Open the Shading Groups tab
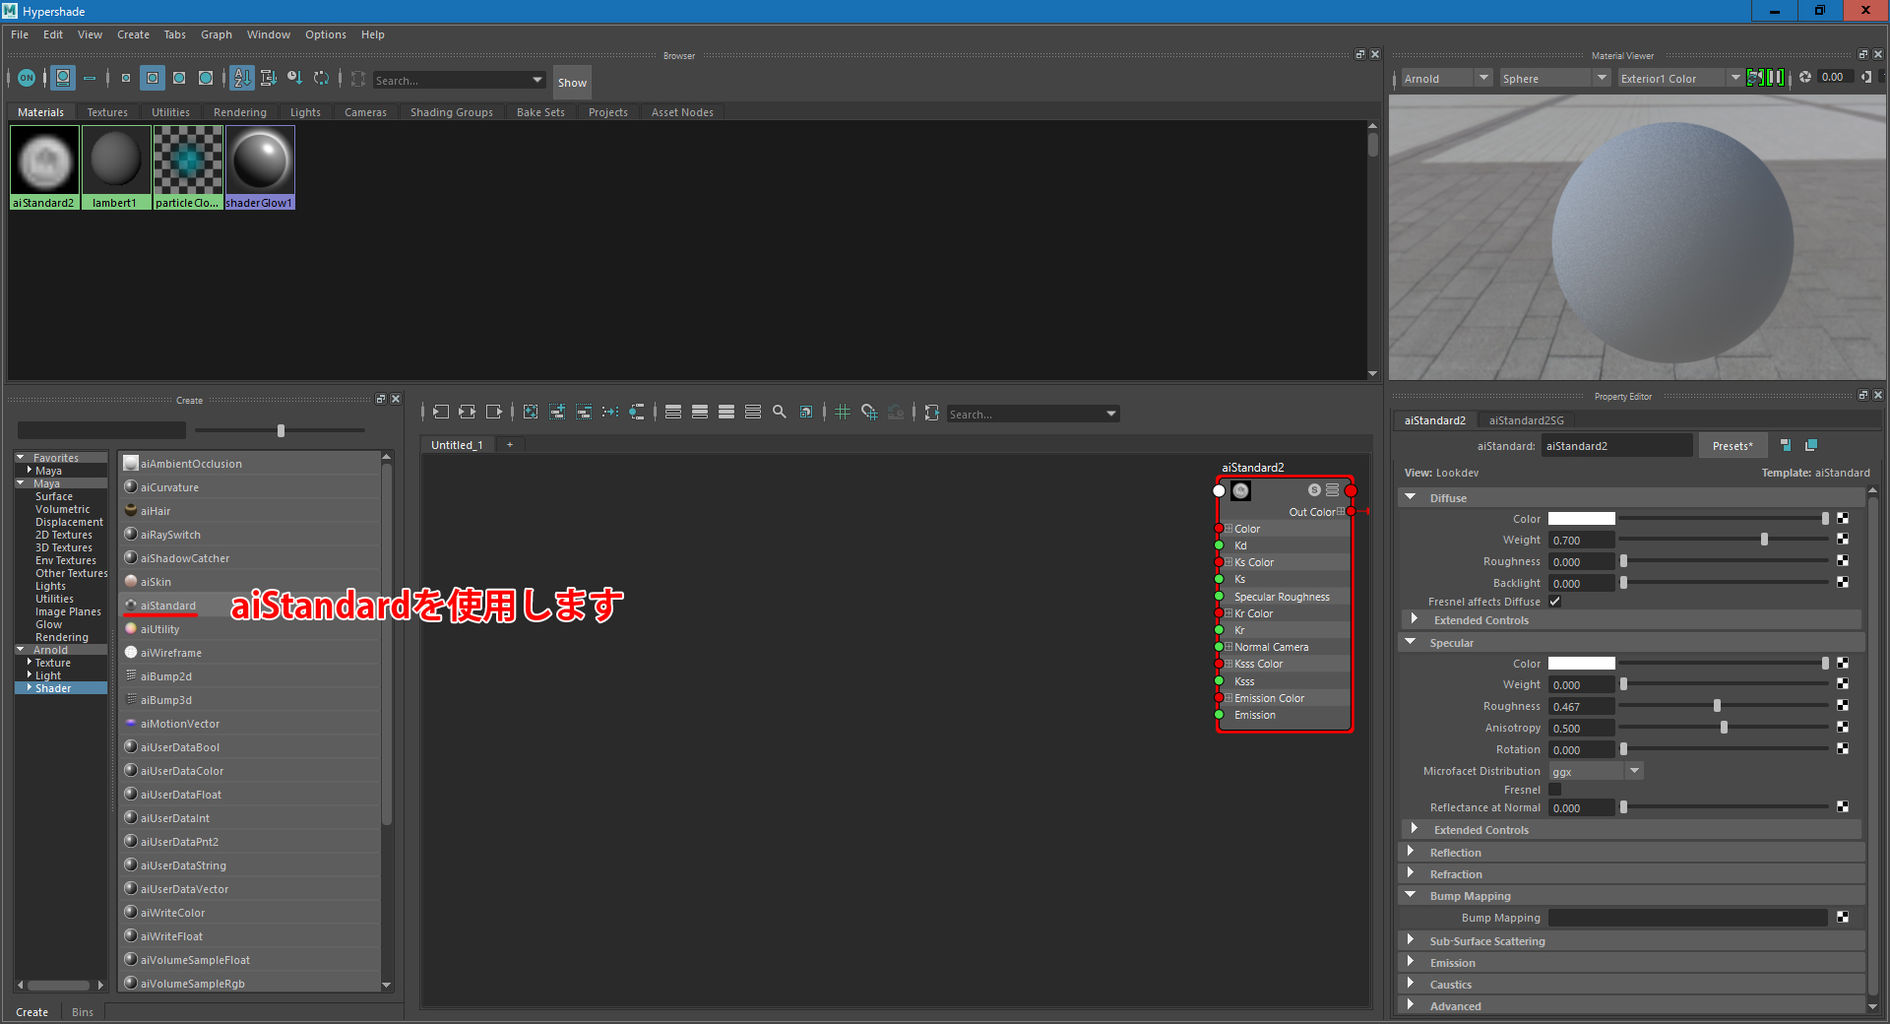 pyautogui.click(x=451, y=112)
